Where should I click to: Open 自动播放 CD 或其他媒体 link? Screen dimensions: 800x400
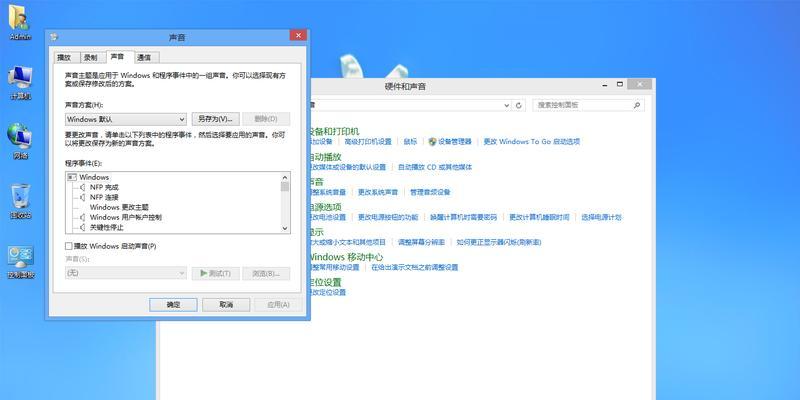[x=435, y=167]
